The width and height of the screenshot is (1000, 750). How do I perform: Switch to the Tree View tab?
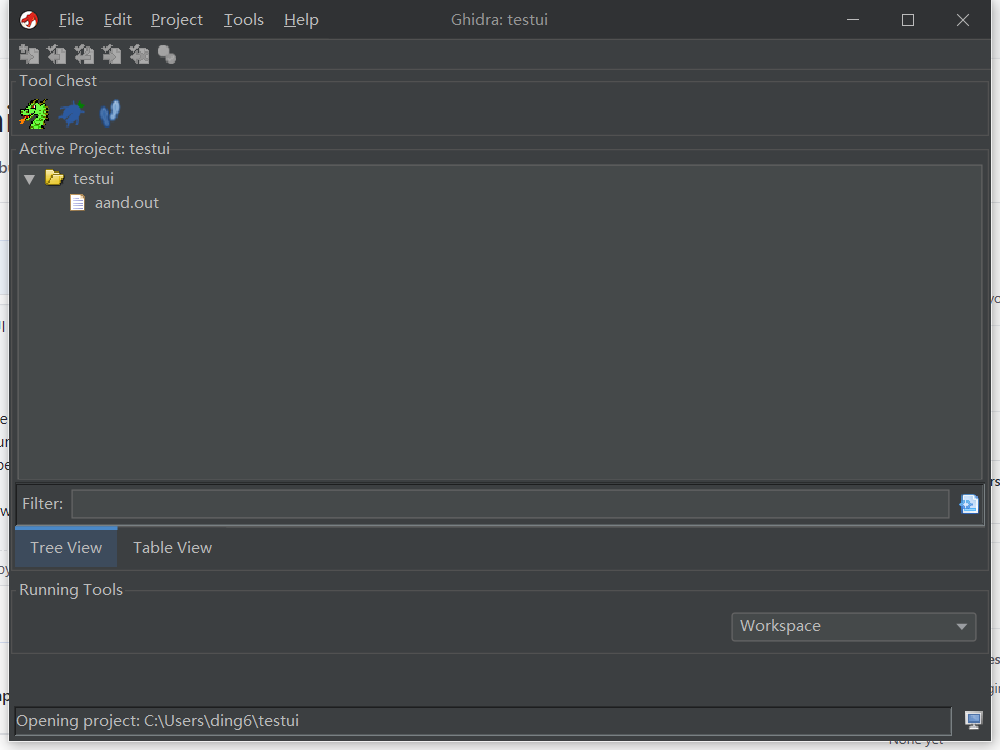pyautogui.click(x=66, y=548)
